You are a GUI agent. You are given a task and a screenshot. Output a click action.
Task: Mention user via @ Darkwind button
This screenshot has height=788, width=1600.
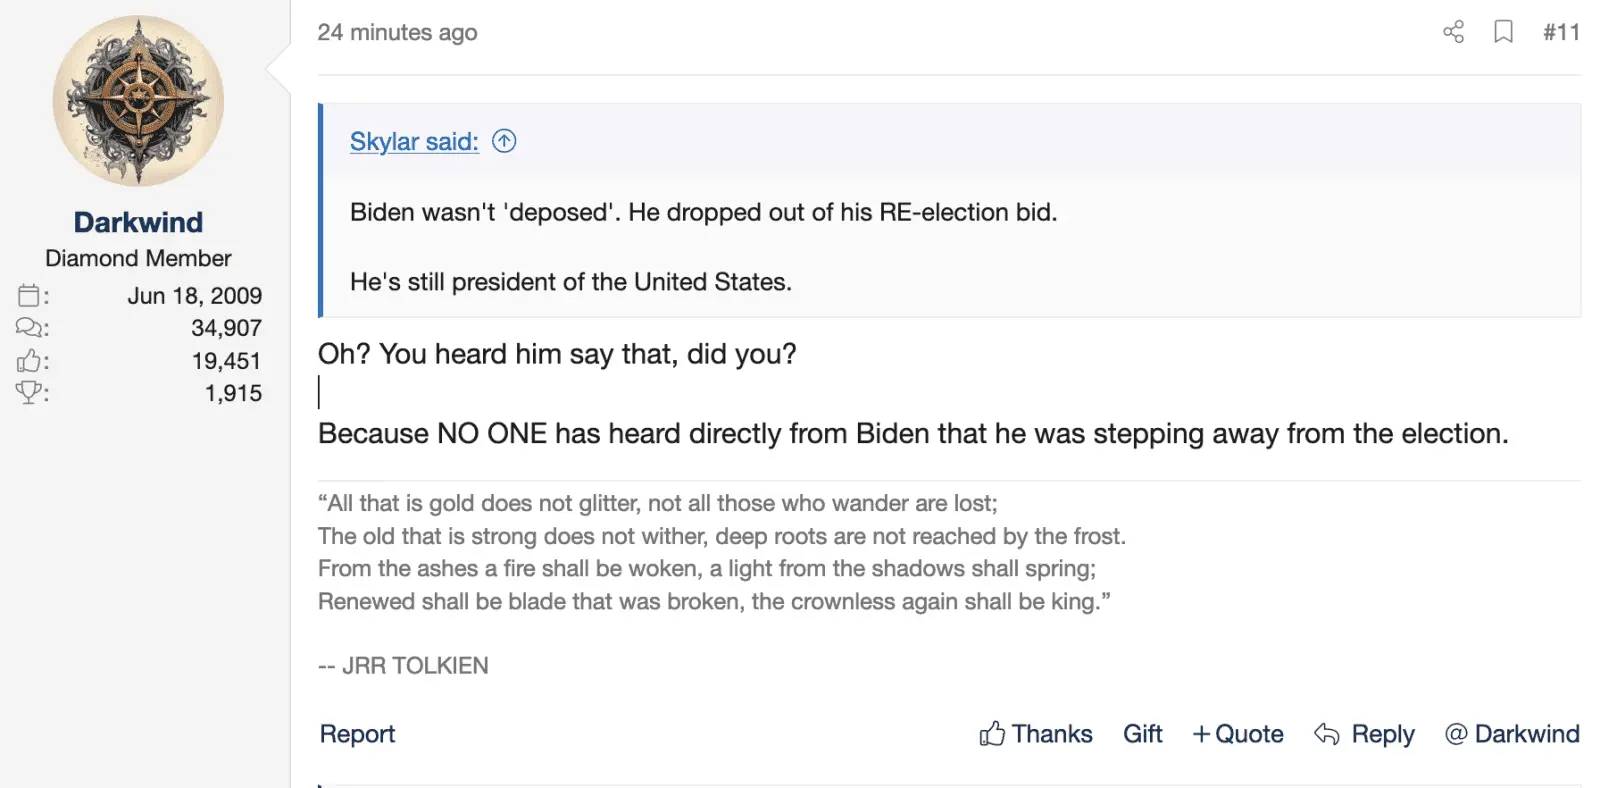pyautogui.click(x=1512, y=734)
